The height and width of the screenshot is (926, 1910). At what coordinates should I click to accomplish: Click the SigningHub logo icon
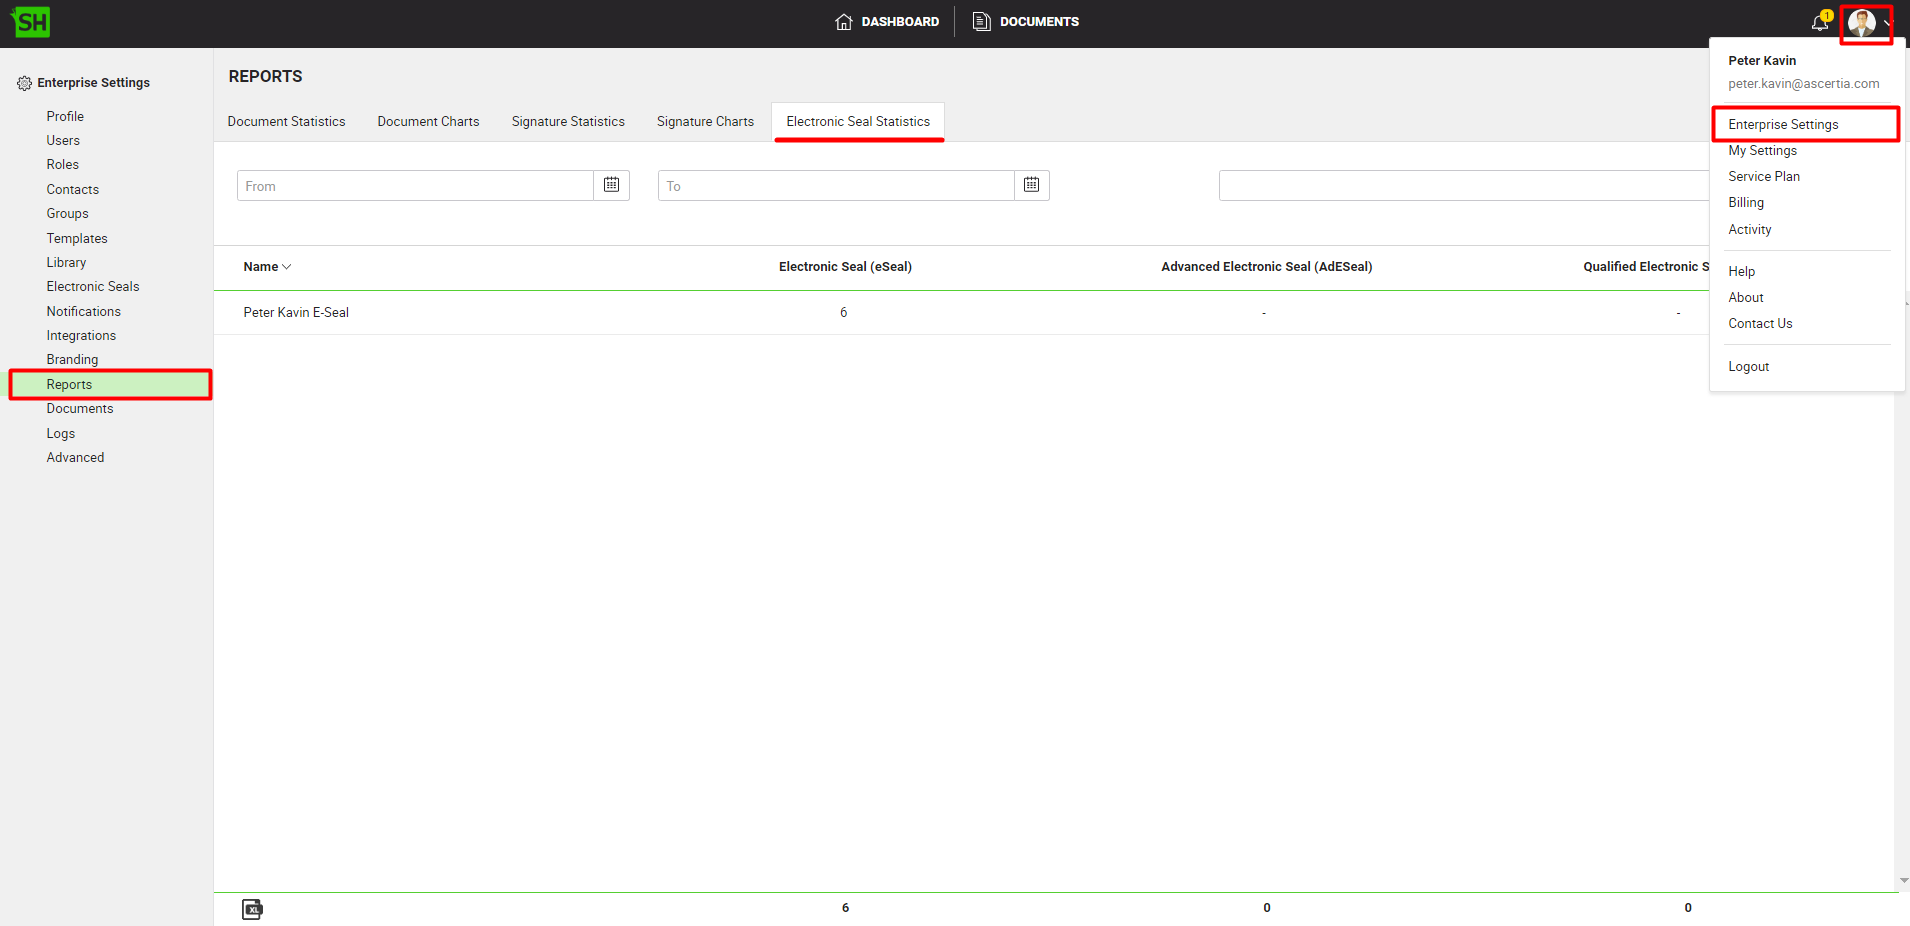click(31, 22)
